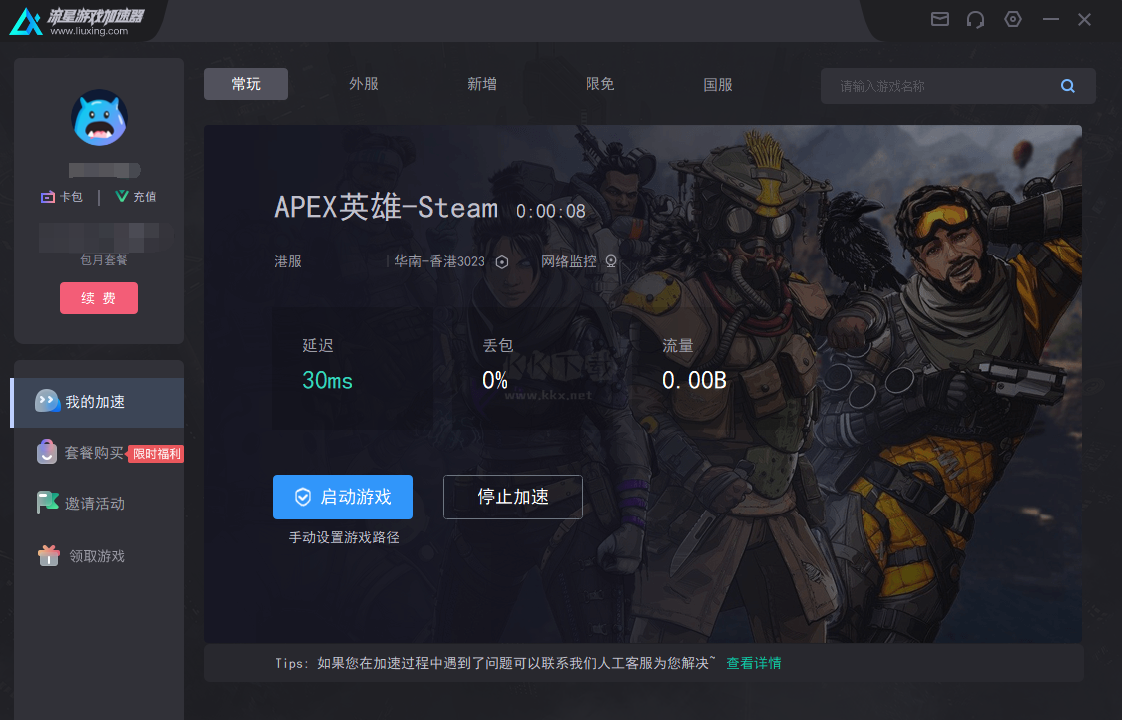Switch to the 国服 tab
Screen dimensions: 1122x720
pyautogui.click(x=718, y=84)
